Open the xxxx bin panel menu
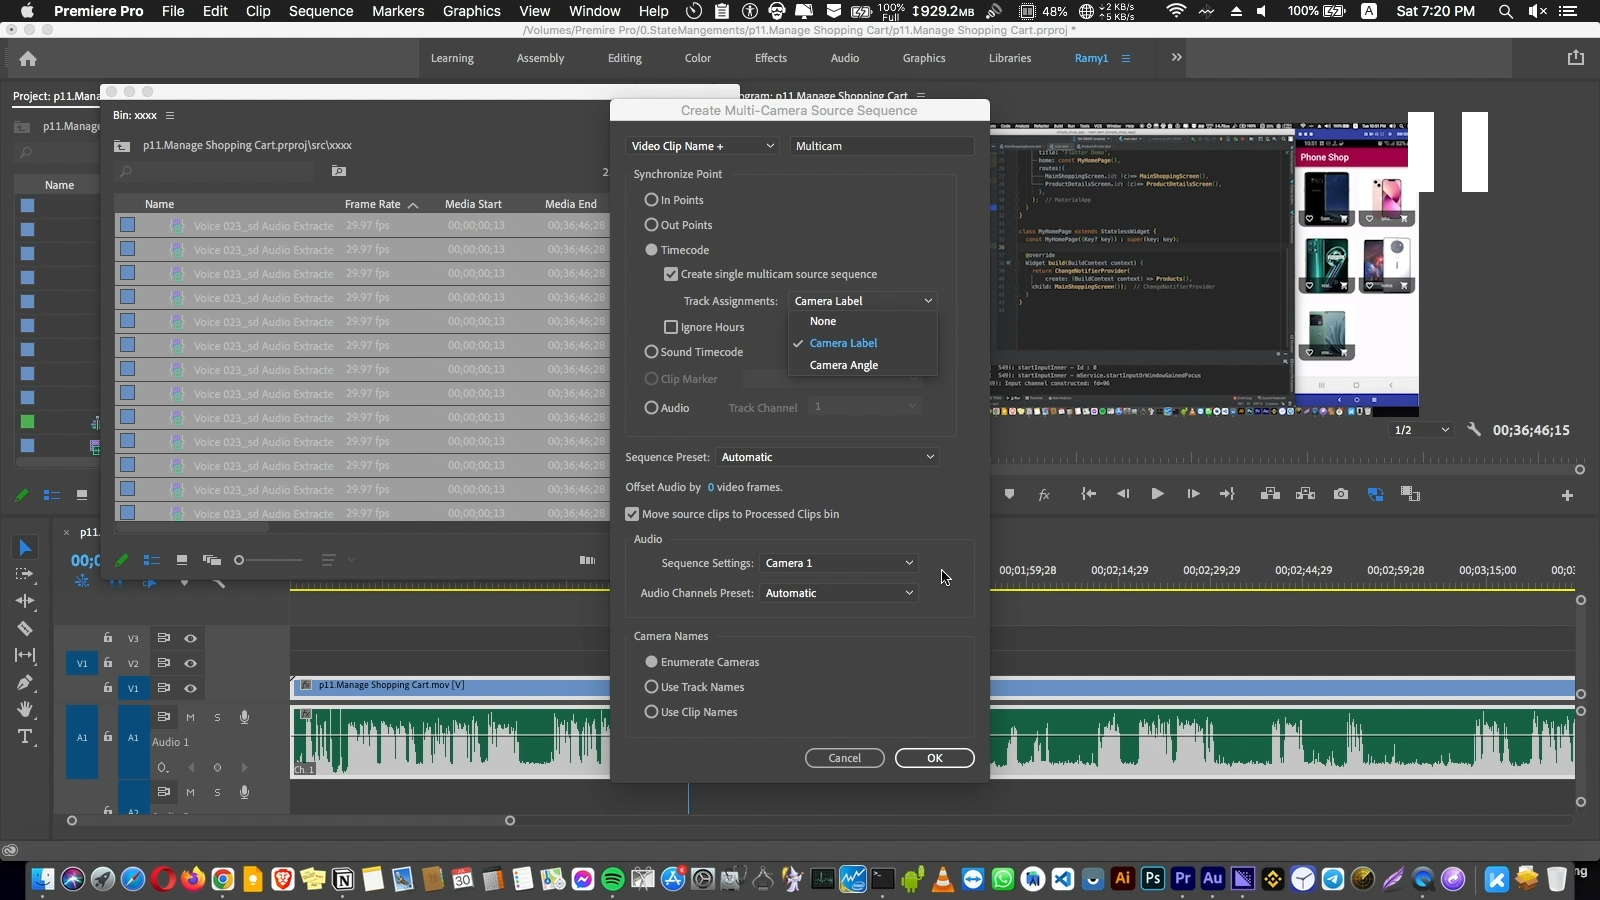 coord(170,115)
